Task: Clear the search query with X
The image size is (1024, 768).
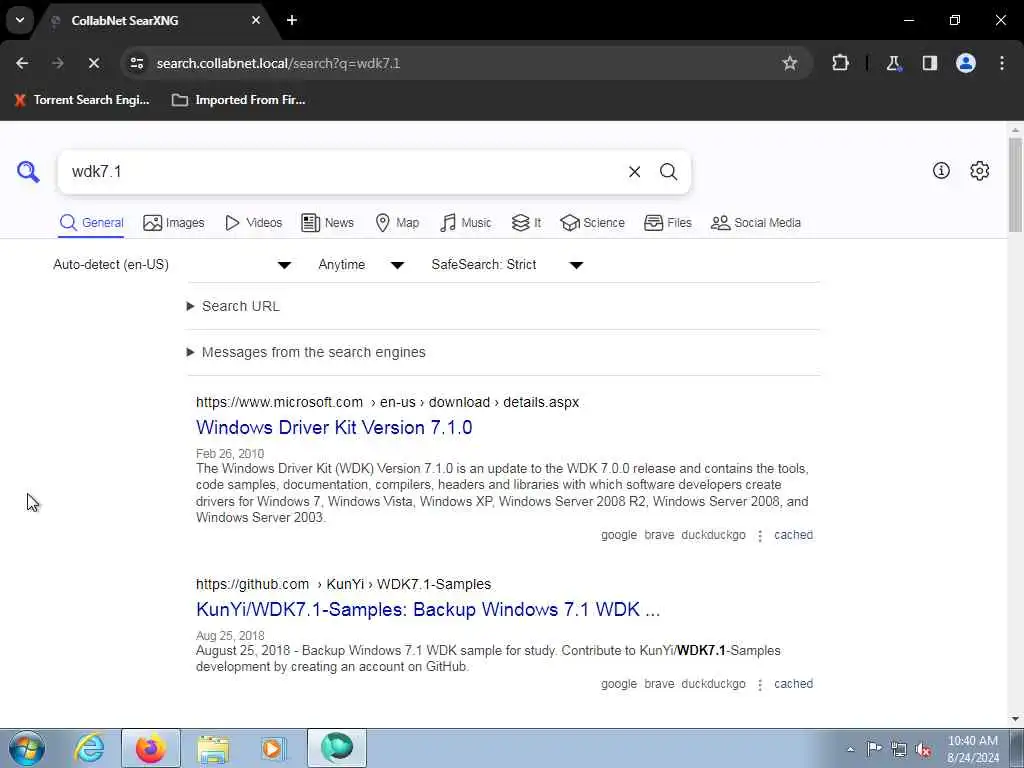Action: 634,172
